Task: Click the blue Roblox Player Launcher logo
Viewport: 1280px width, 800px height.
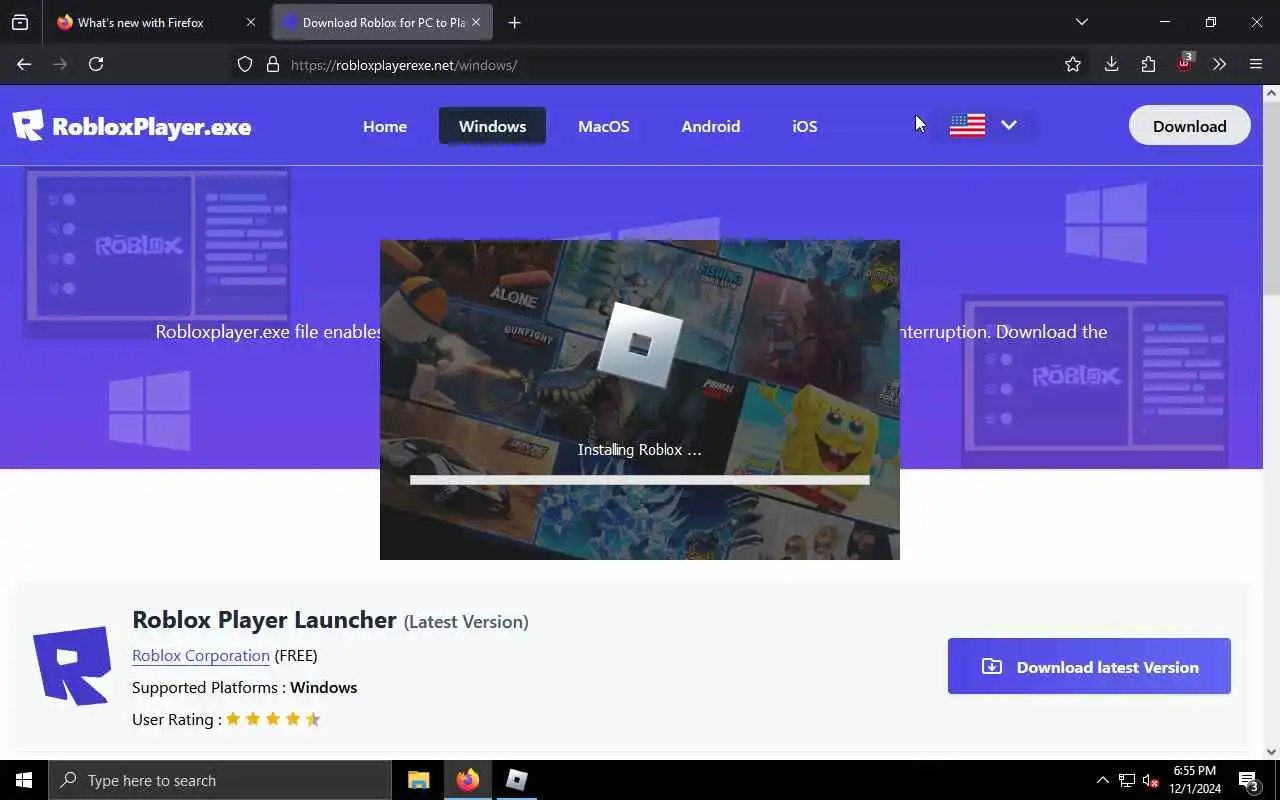Action: (71, 665)
